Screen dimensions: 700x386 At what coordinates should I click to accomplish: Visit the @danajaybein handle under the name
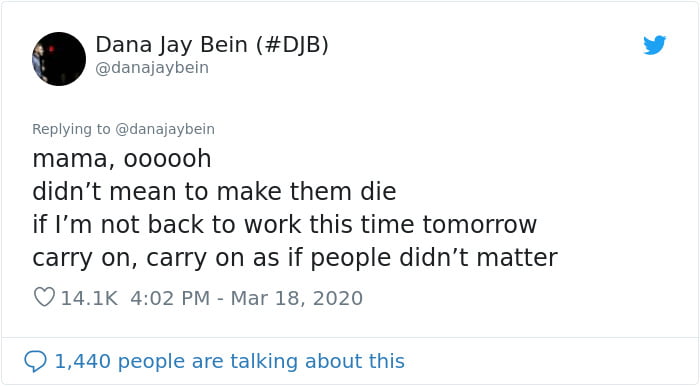(152, 68)
